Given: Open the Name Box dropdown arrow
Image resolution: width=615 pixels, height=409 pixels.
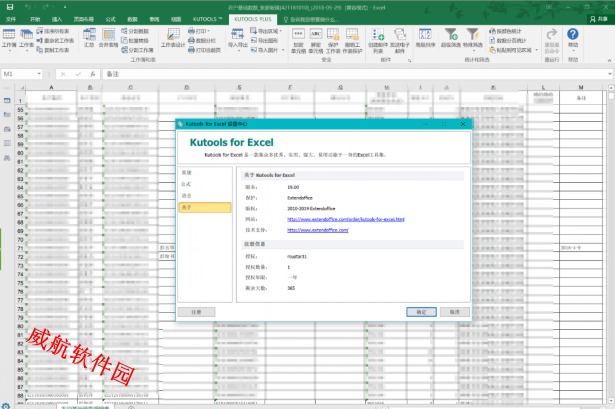Looking at the screenshot, I should pyautogui.click(x=39, y=74).
